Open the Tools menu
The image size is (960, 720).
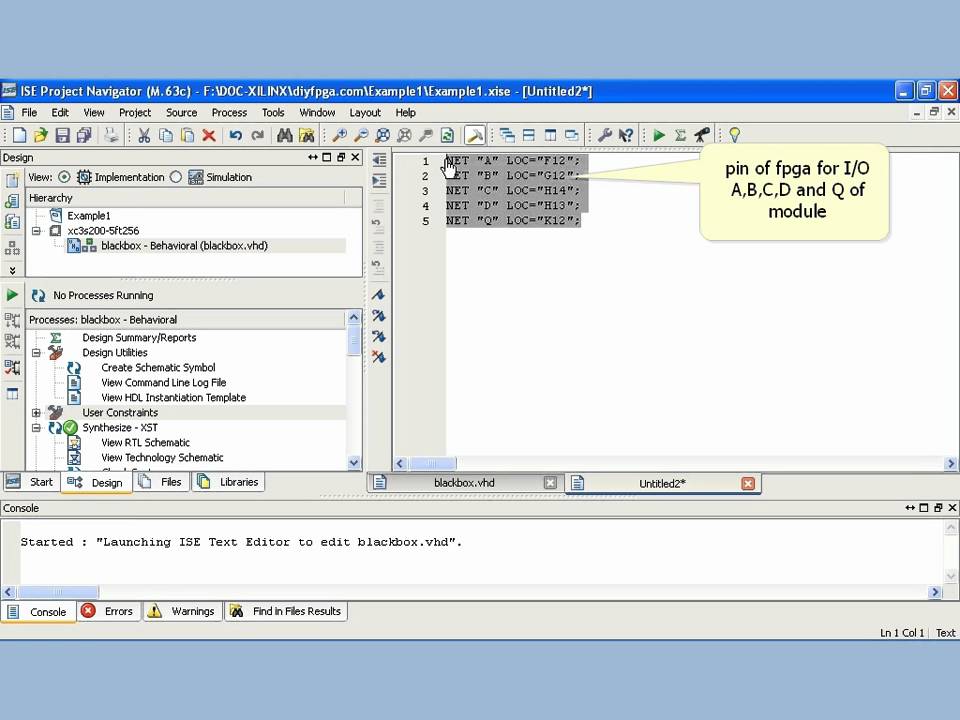(x=273, y=113)
